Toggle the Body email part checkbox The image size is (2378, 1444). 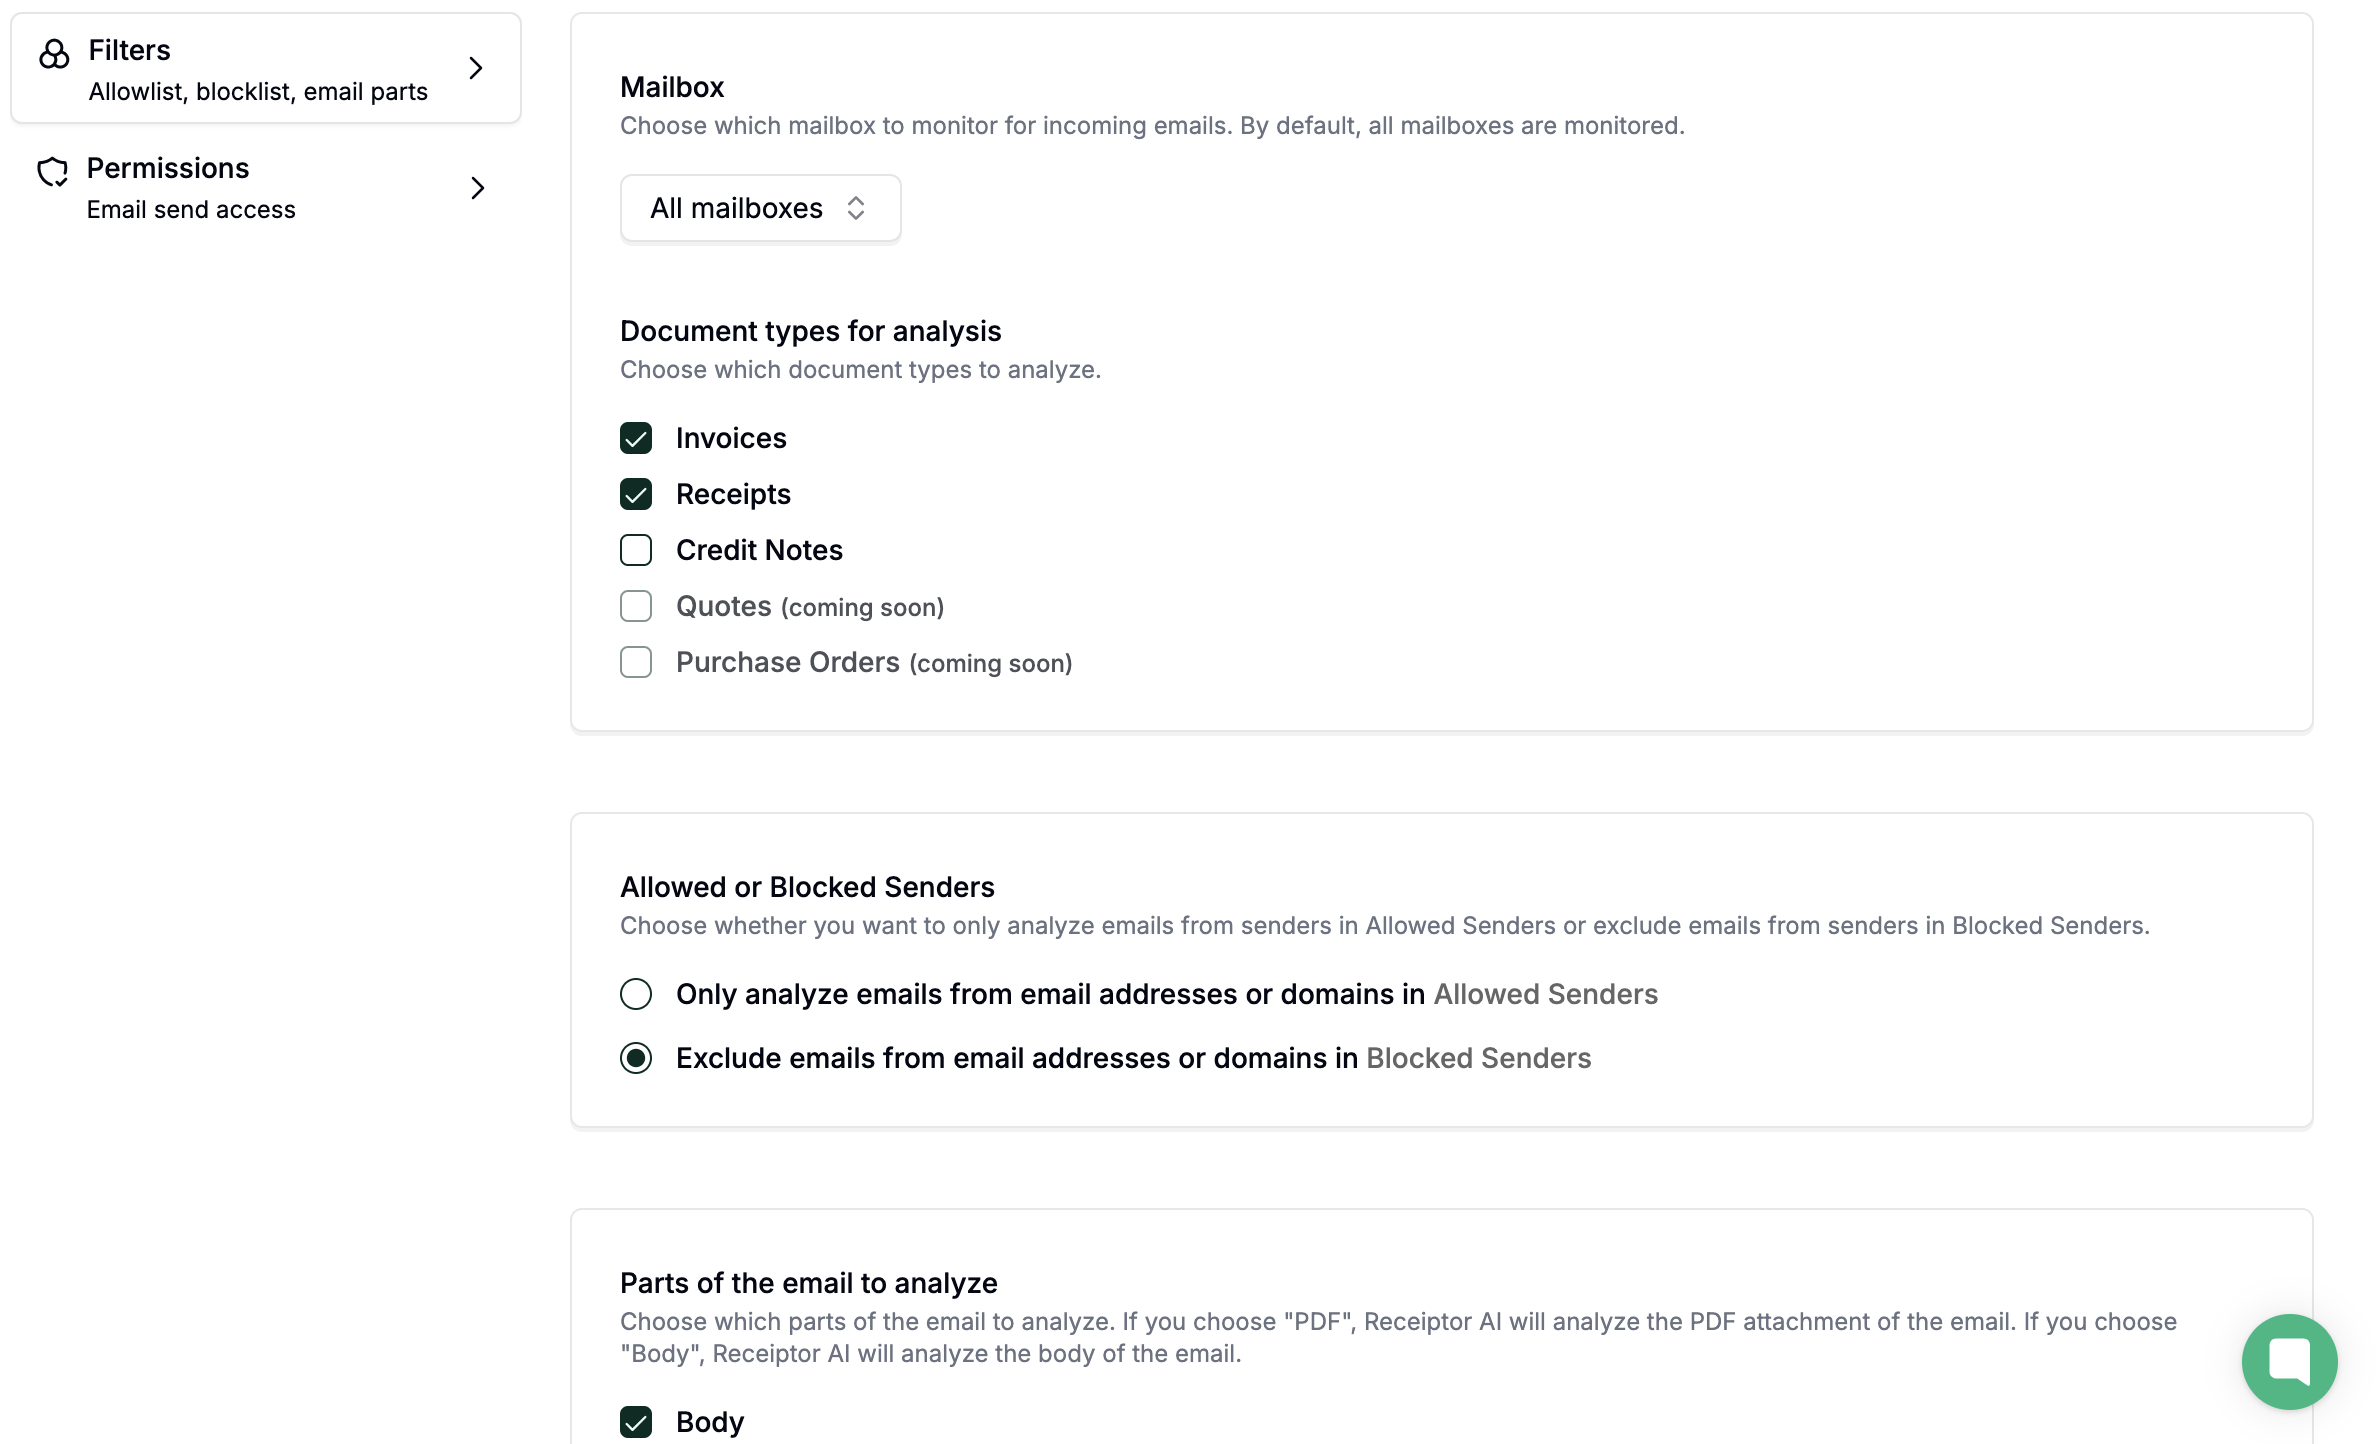(636, 1422)
